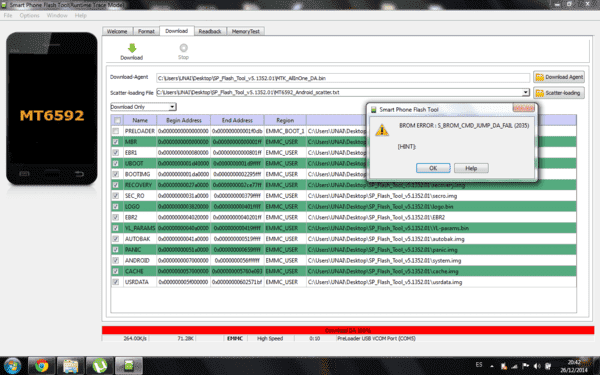Open uTorrent from the taskbar
This screenshot has width=600, height=375.
pos(99,365)
